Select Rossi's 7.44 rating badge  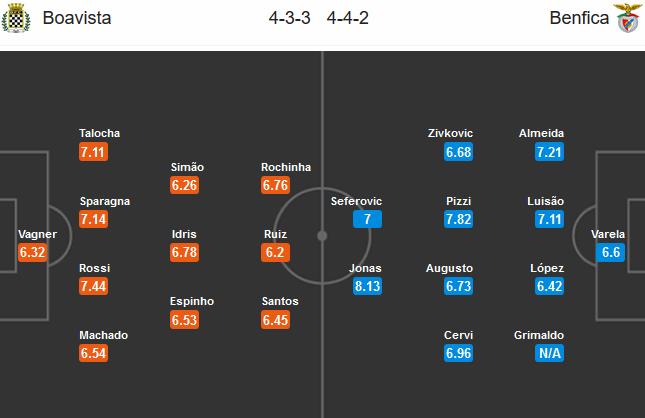[x=93, y=286]
